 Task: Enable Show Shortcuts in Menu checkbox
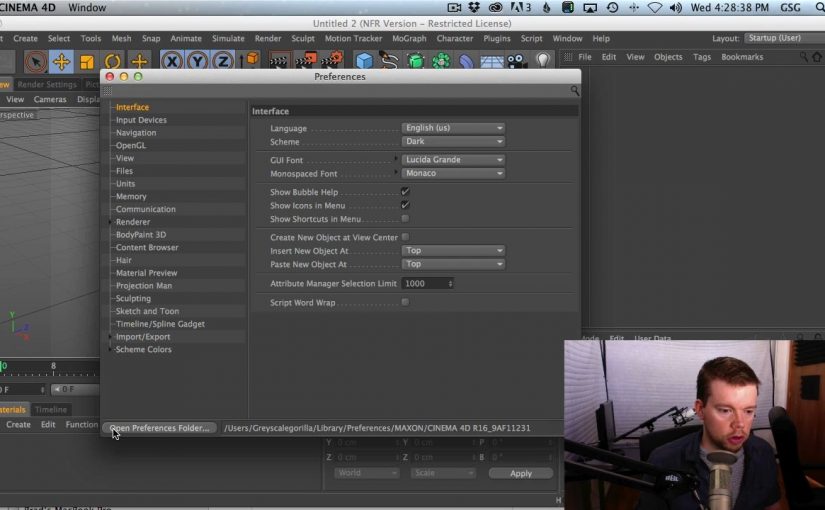click(405, 218)
